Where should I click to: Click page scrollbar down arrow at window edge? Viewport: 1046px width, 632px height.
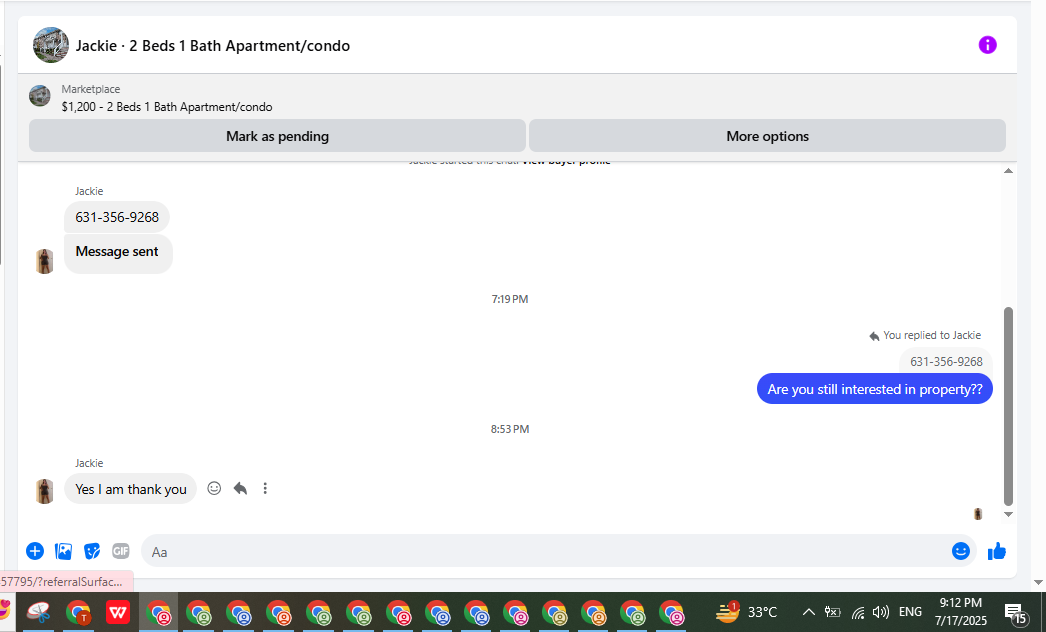pyautogui.click(x=1038, y=583)
